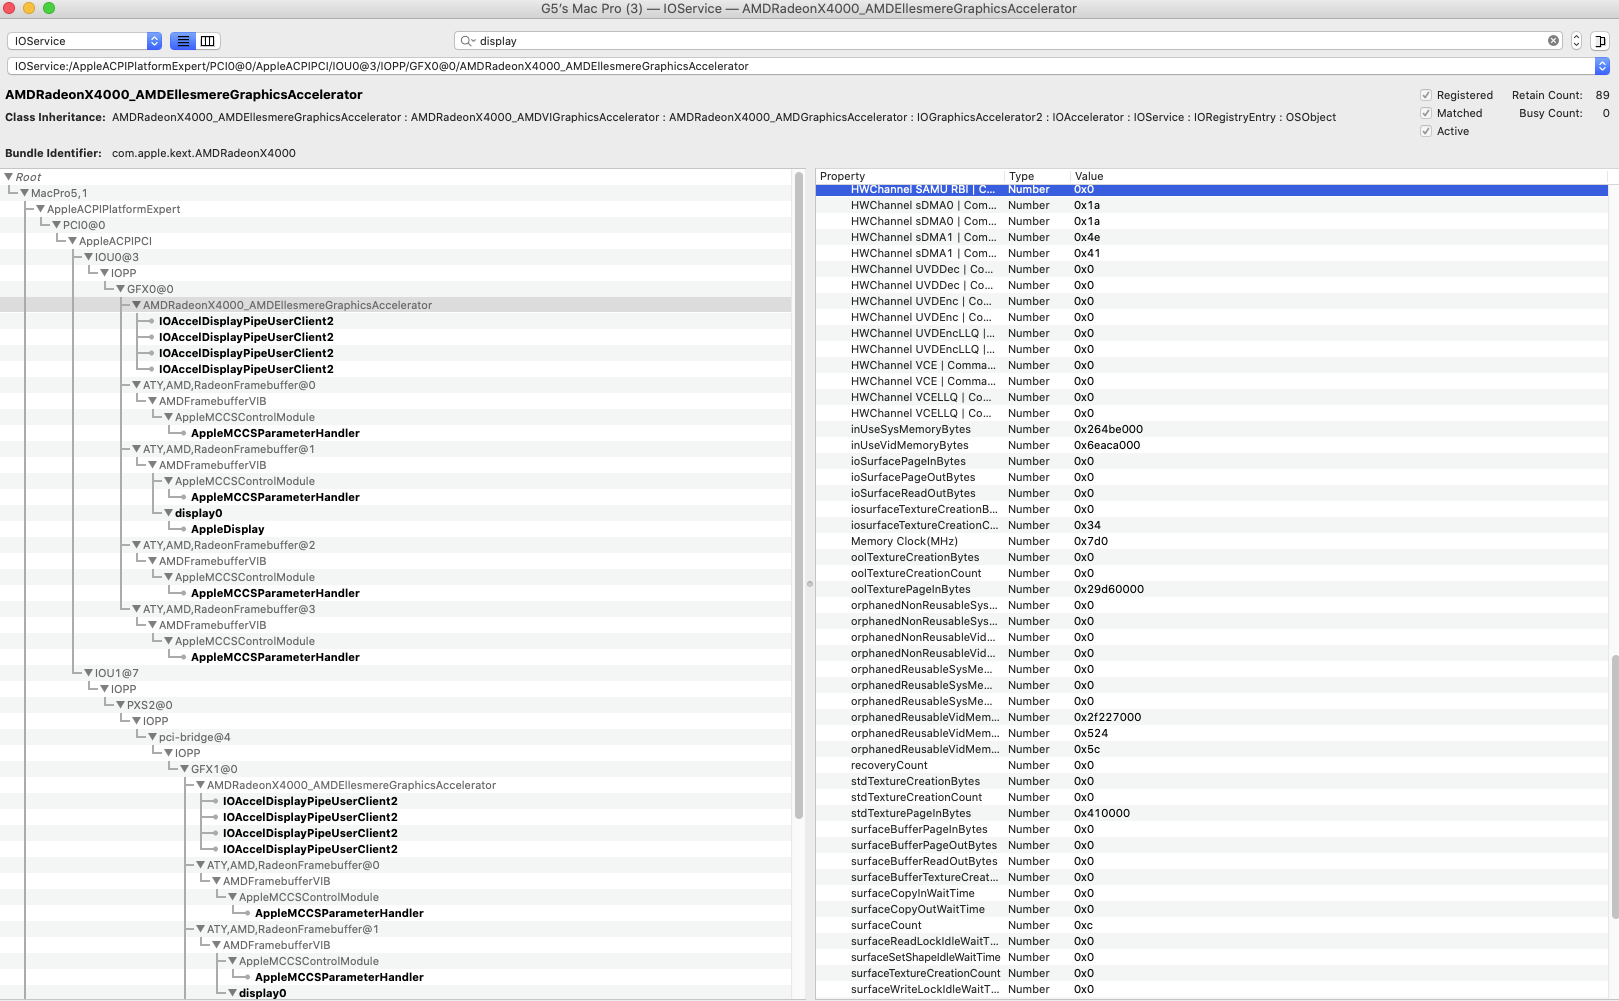Select the Memory Clock(MHz) property row

[x=1211, y=541]
